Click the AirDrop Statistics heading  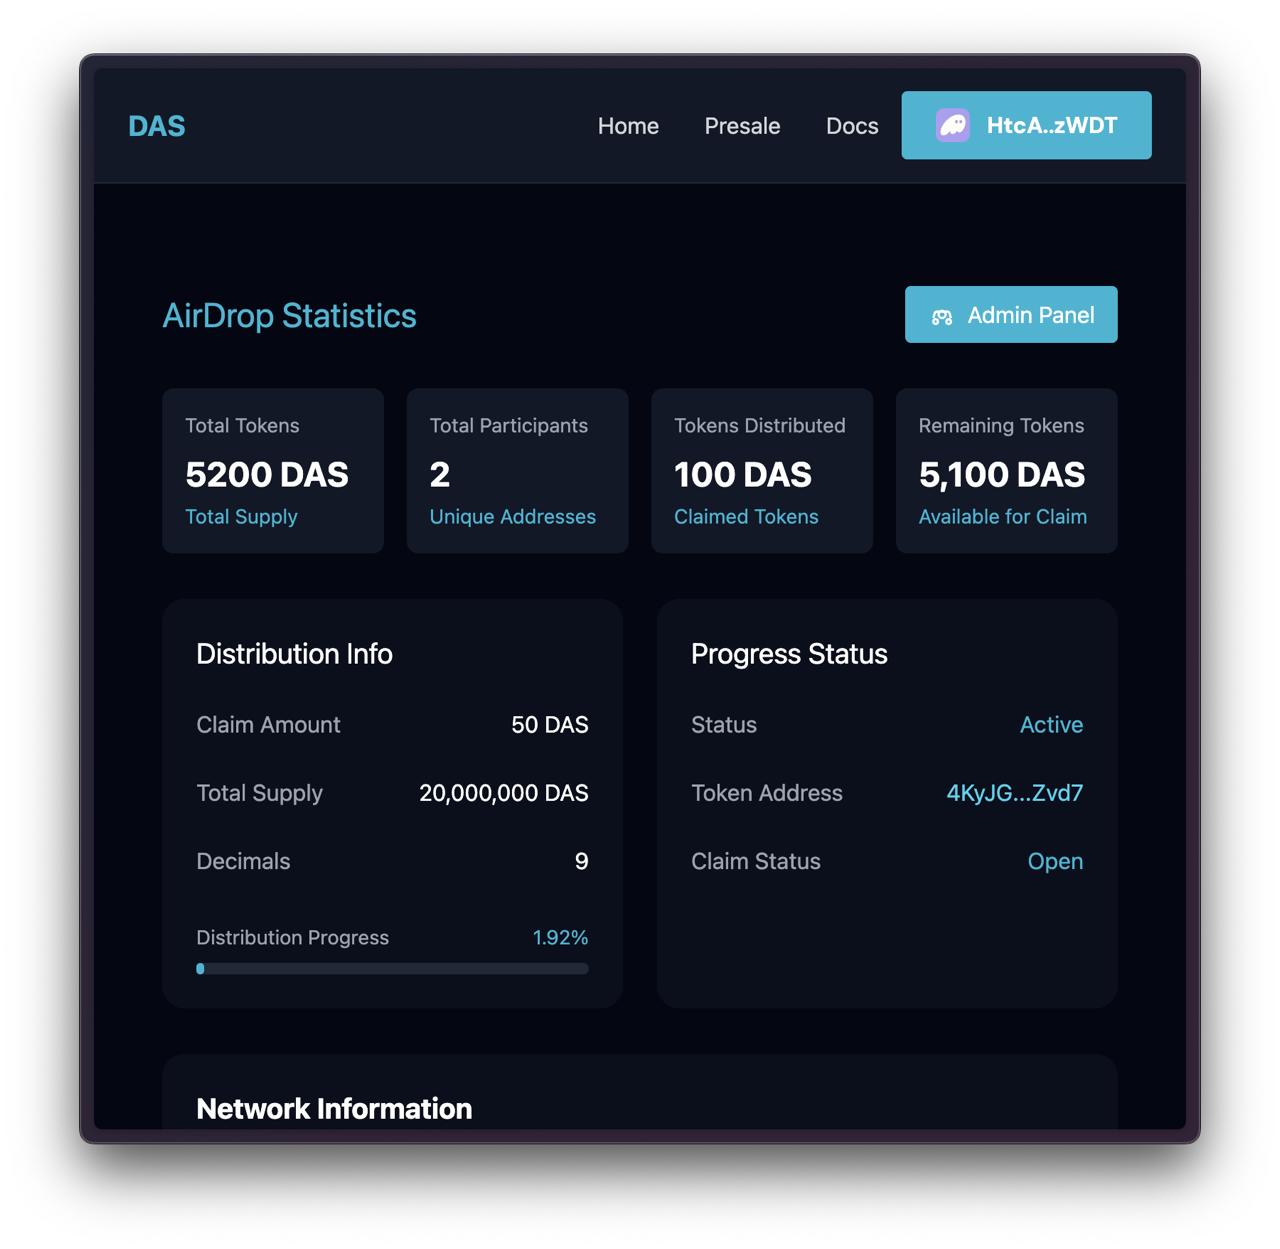[x=289, y=316]
